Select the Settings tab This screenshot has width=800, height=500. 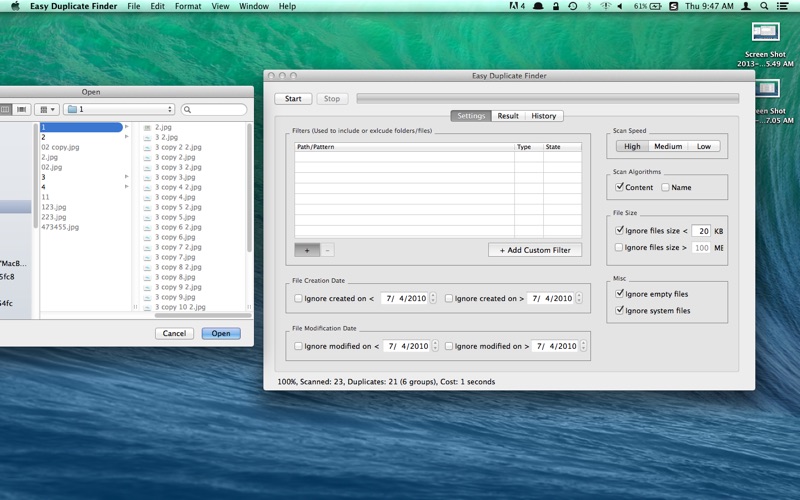coord(471,116)
